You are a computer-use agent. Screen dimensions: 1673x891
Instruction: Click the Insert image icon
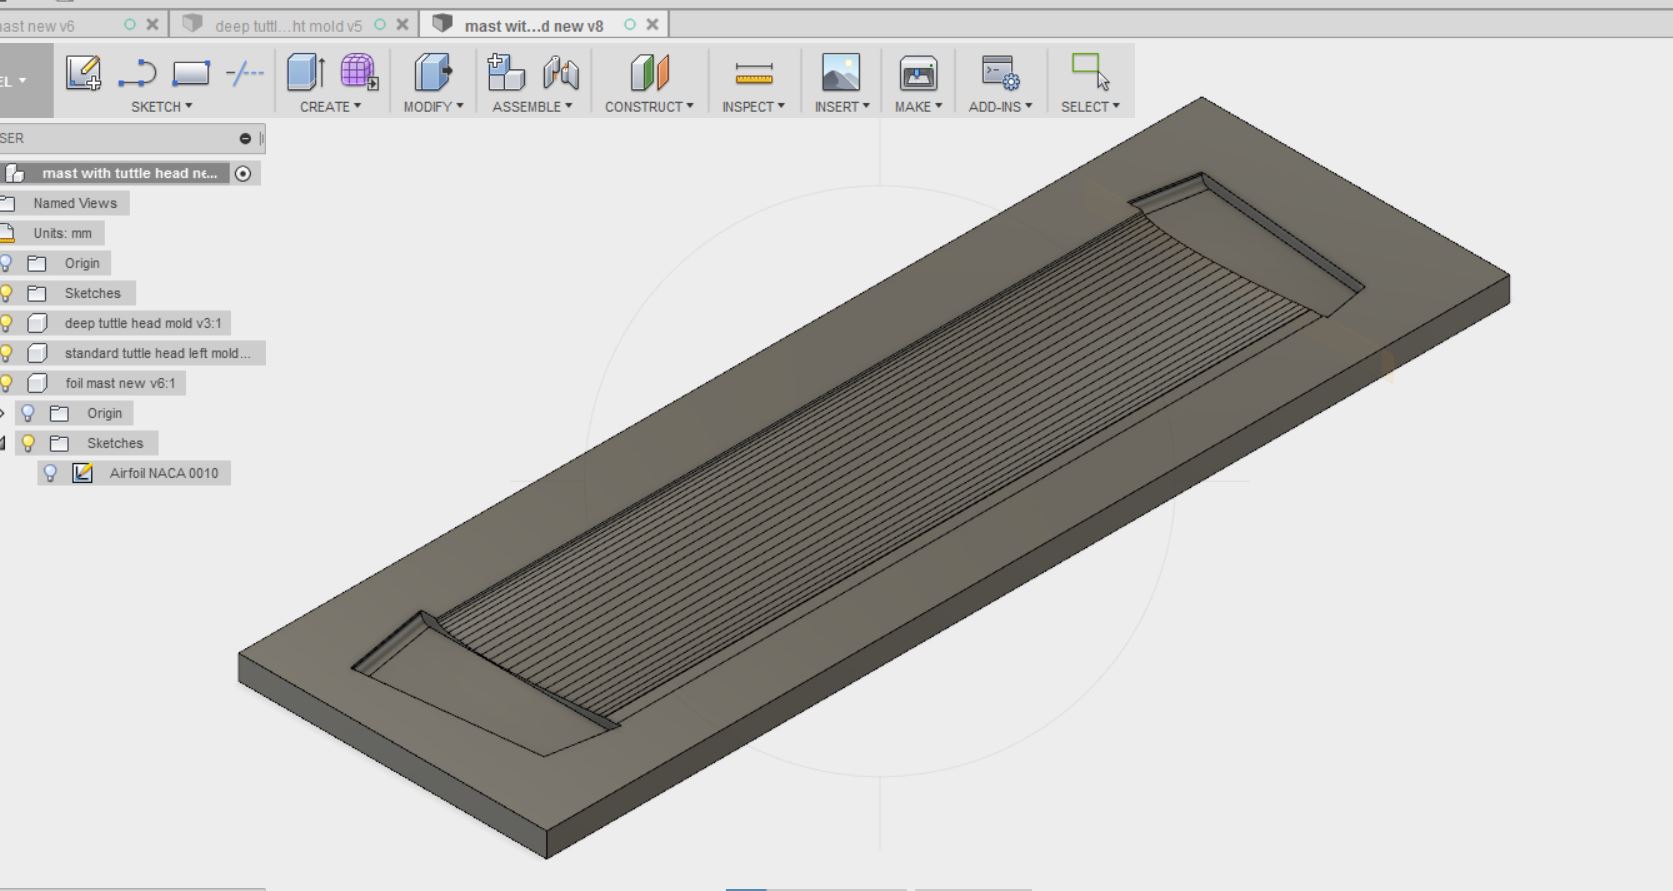point(840,73)
